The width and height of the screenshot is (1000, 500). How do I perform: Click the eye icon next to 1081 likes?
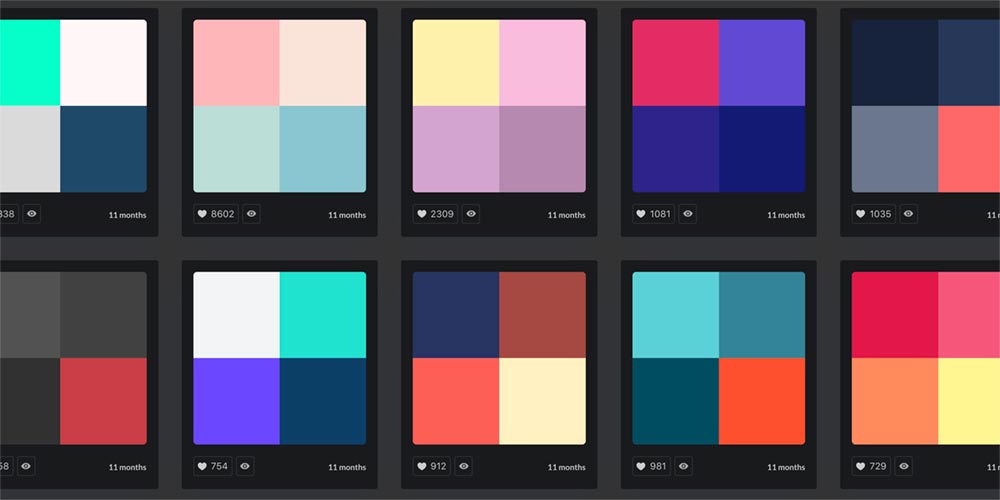click(x=688, y=214)
